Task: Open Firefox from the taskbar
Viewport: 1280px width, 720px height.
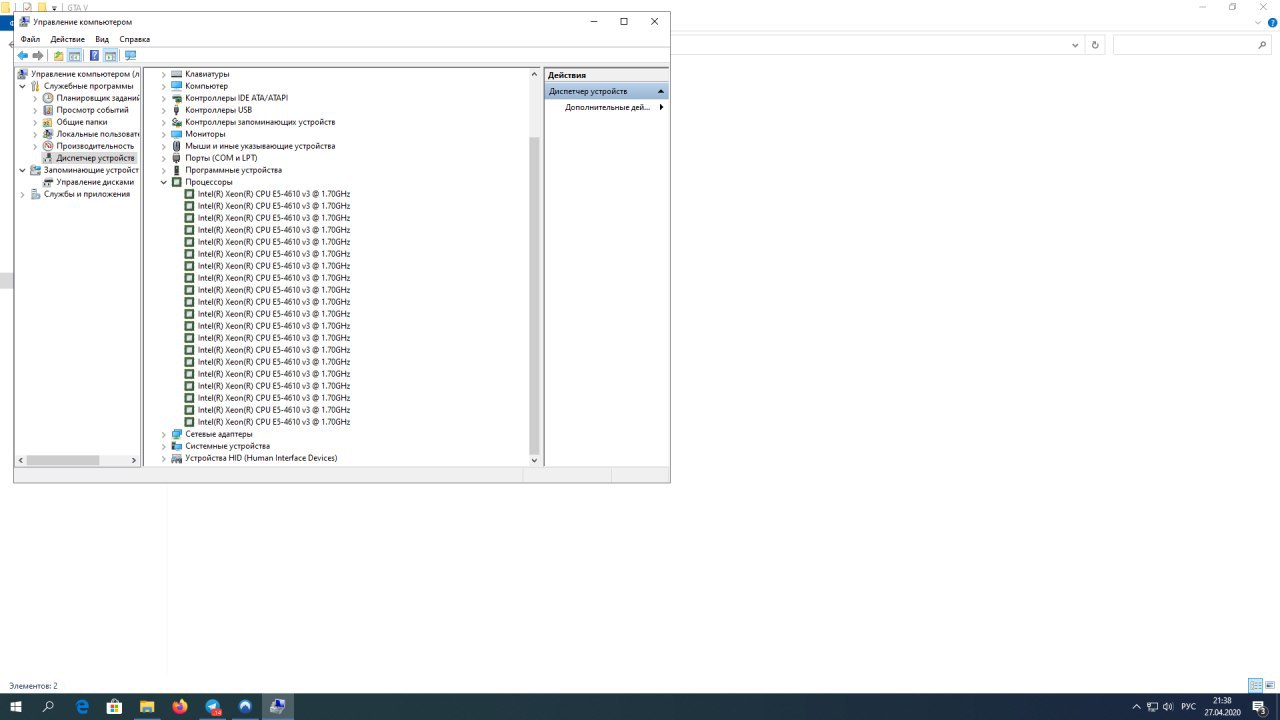Action: click(x=180, y=706)
